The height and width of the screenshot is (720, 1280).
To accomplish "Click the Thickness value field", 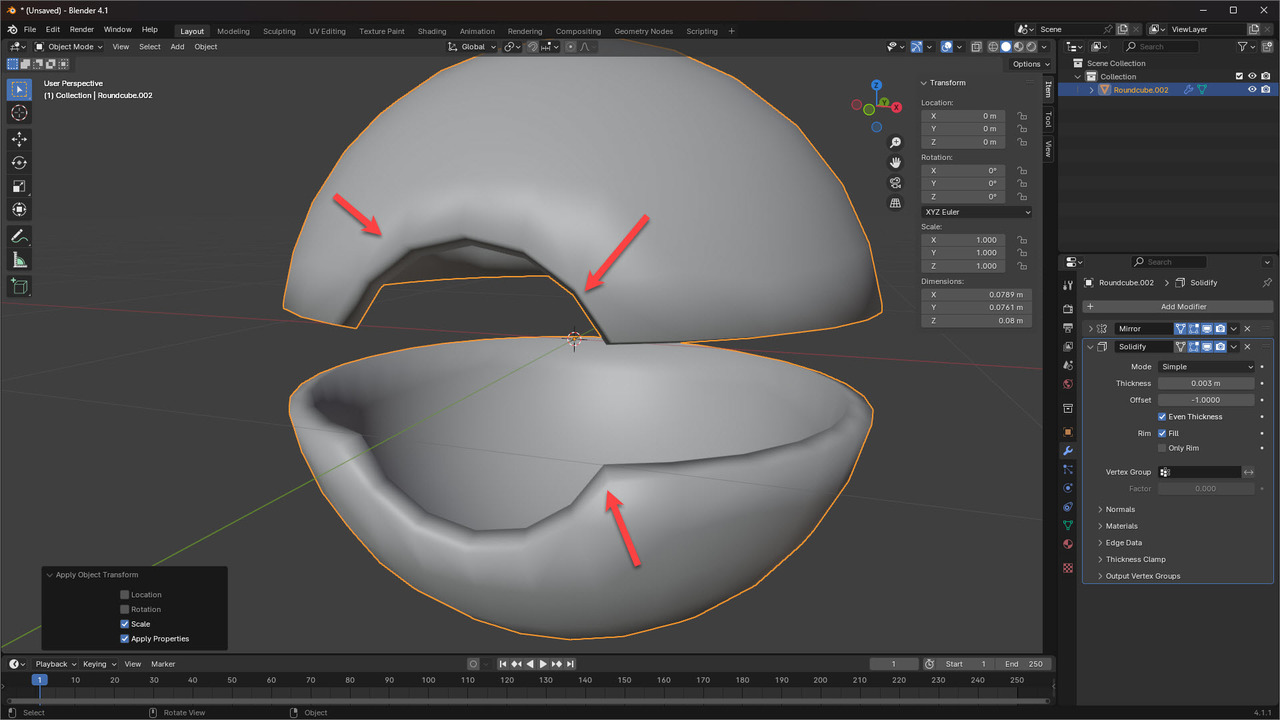I will [x=1205, y=384].
